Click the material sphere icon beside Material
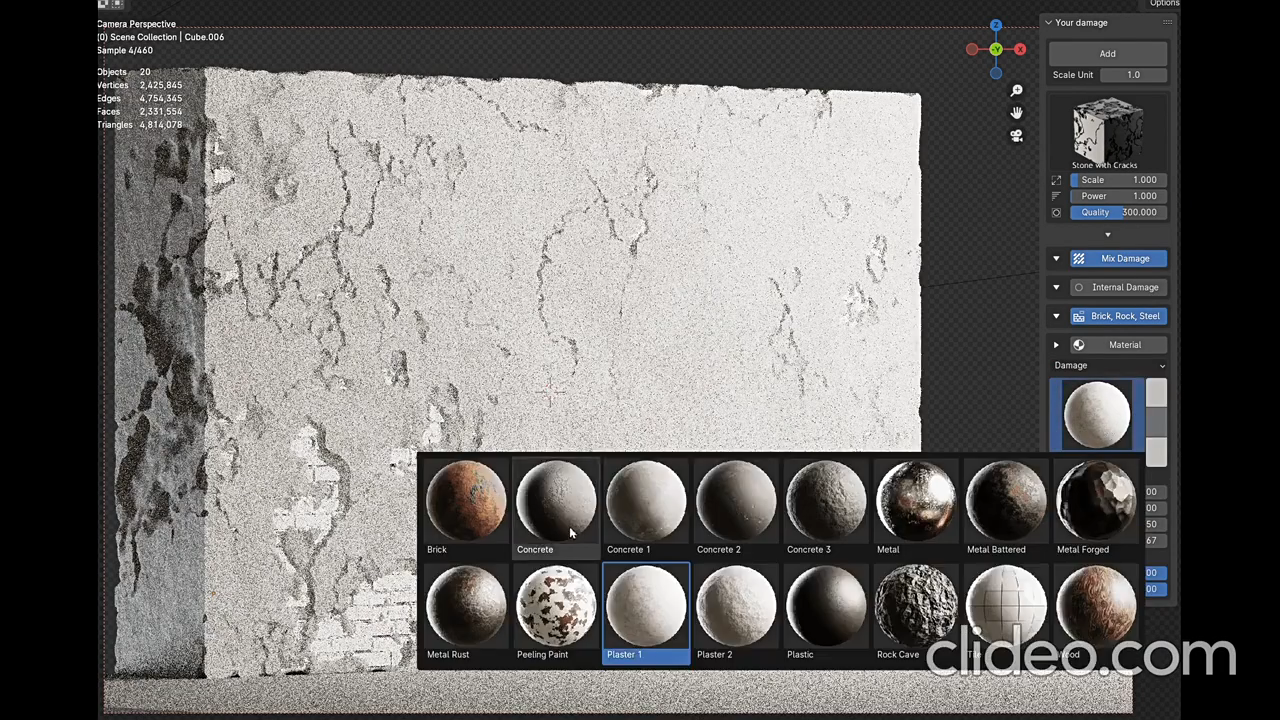The height and width of the screenshot is (720, 1280). (1078, 345)
